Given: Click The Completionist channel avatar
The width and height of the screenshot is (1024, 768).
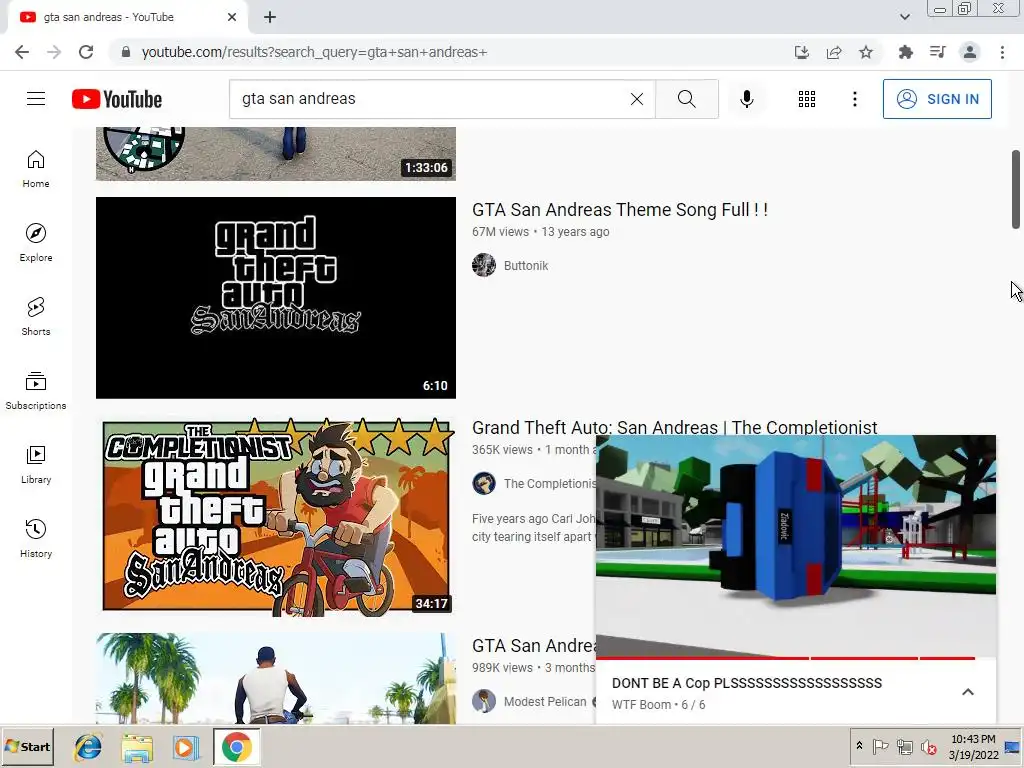Looking at the screenshot, I should (484, 483).
